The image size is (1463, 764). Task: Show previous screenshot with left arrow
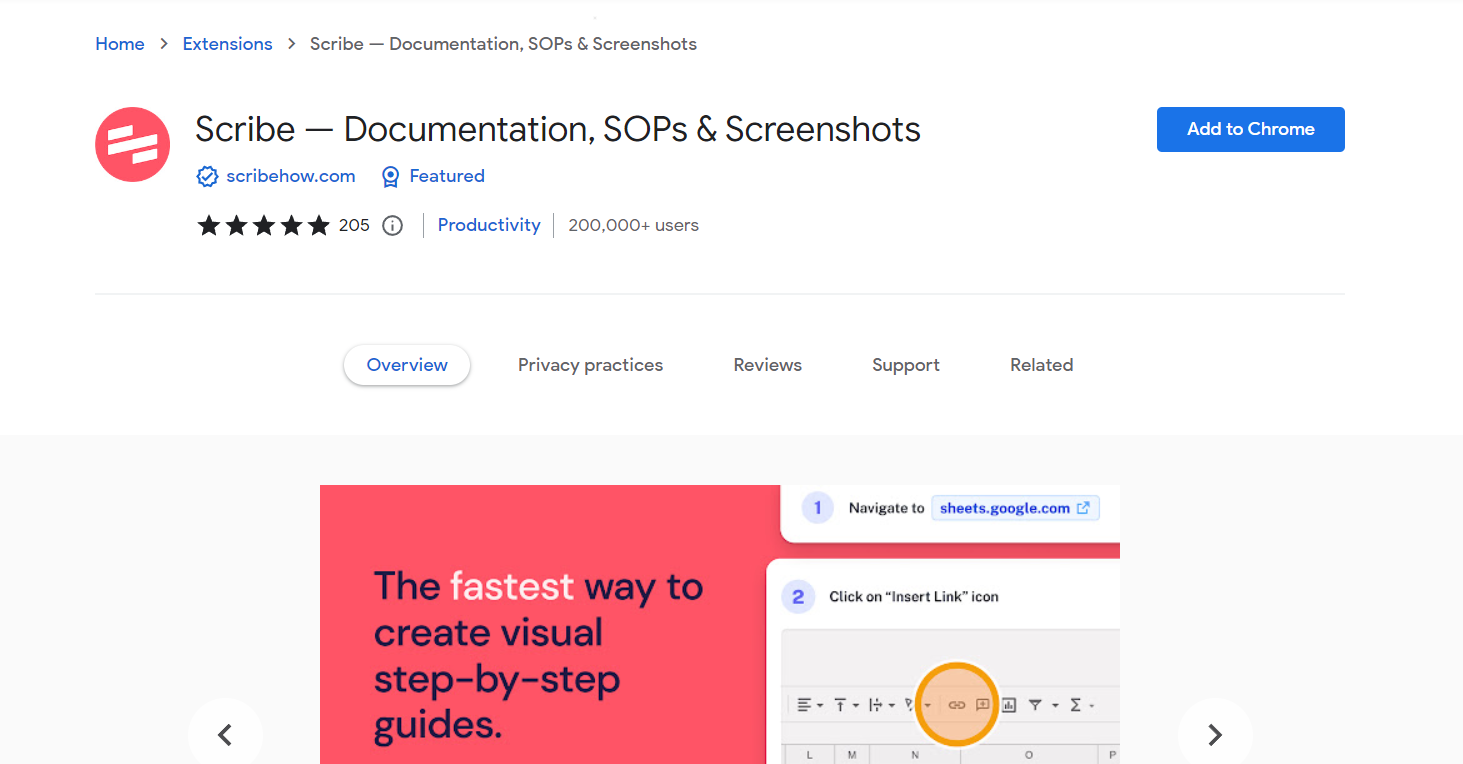225,735
